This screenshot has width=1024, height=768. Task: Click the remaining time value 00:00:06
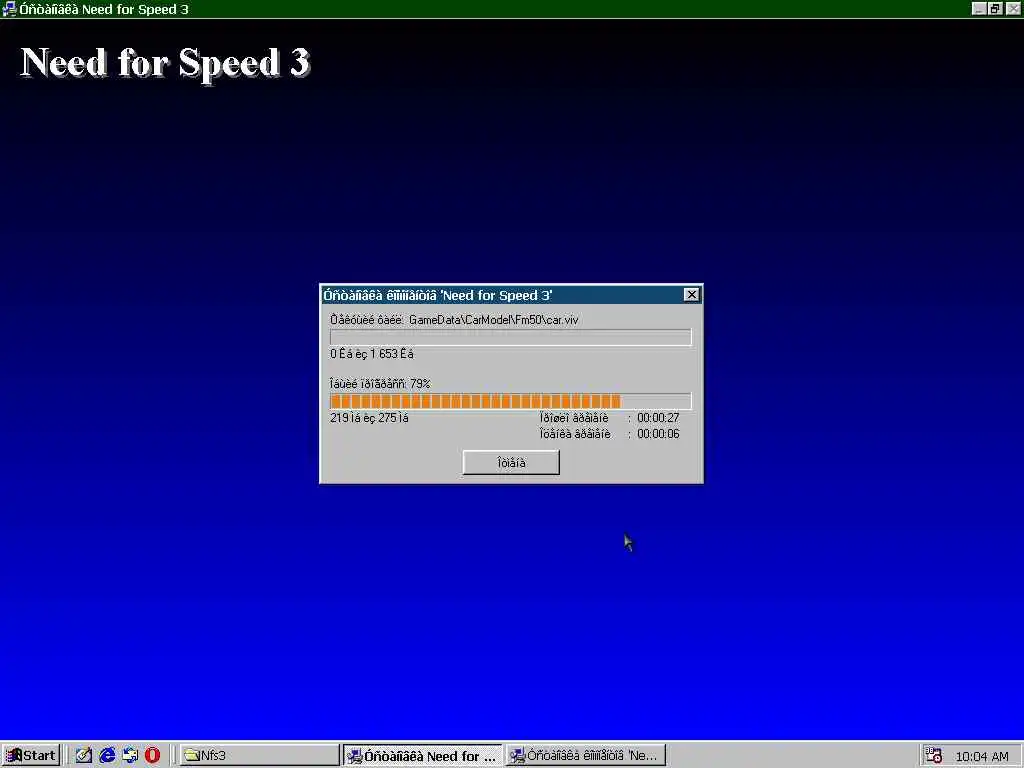point(658,434)
